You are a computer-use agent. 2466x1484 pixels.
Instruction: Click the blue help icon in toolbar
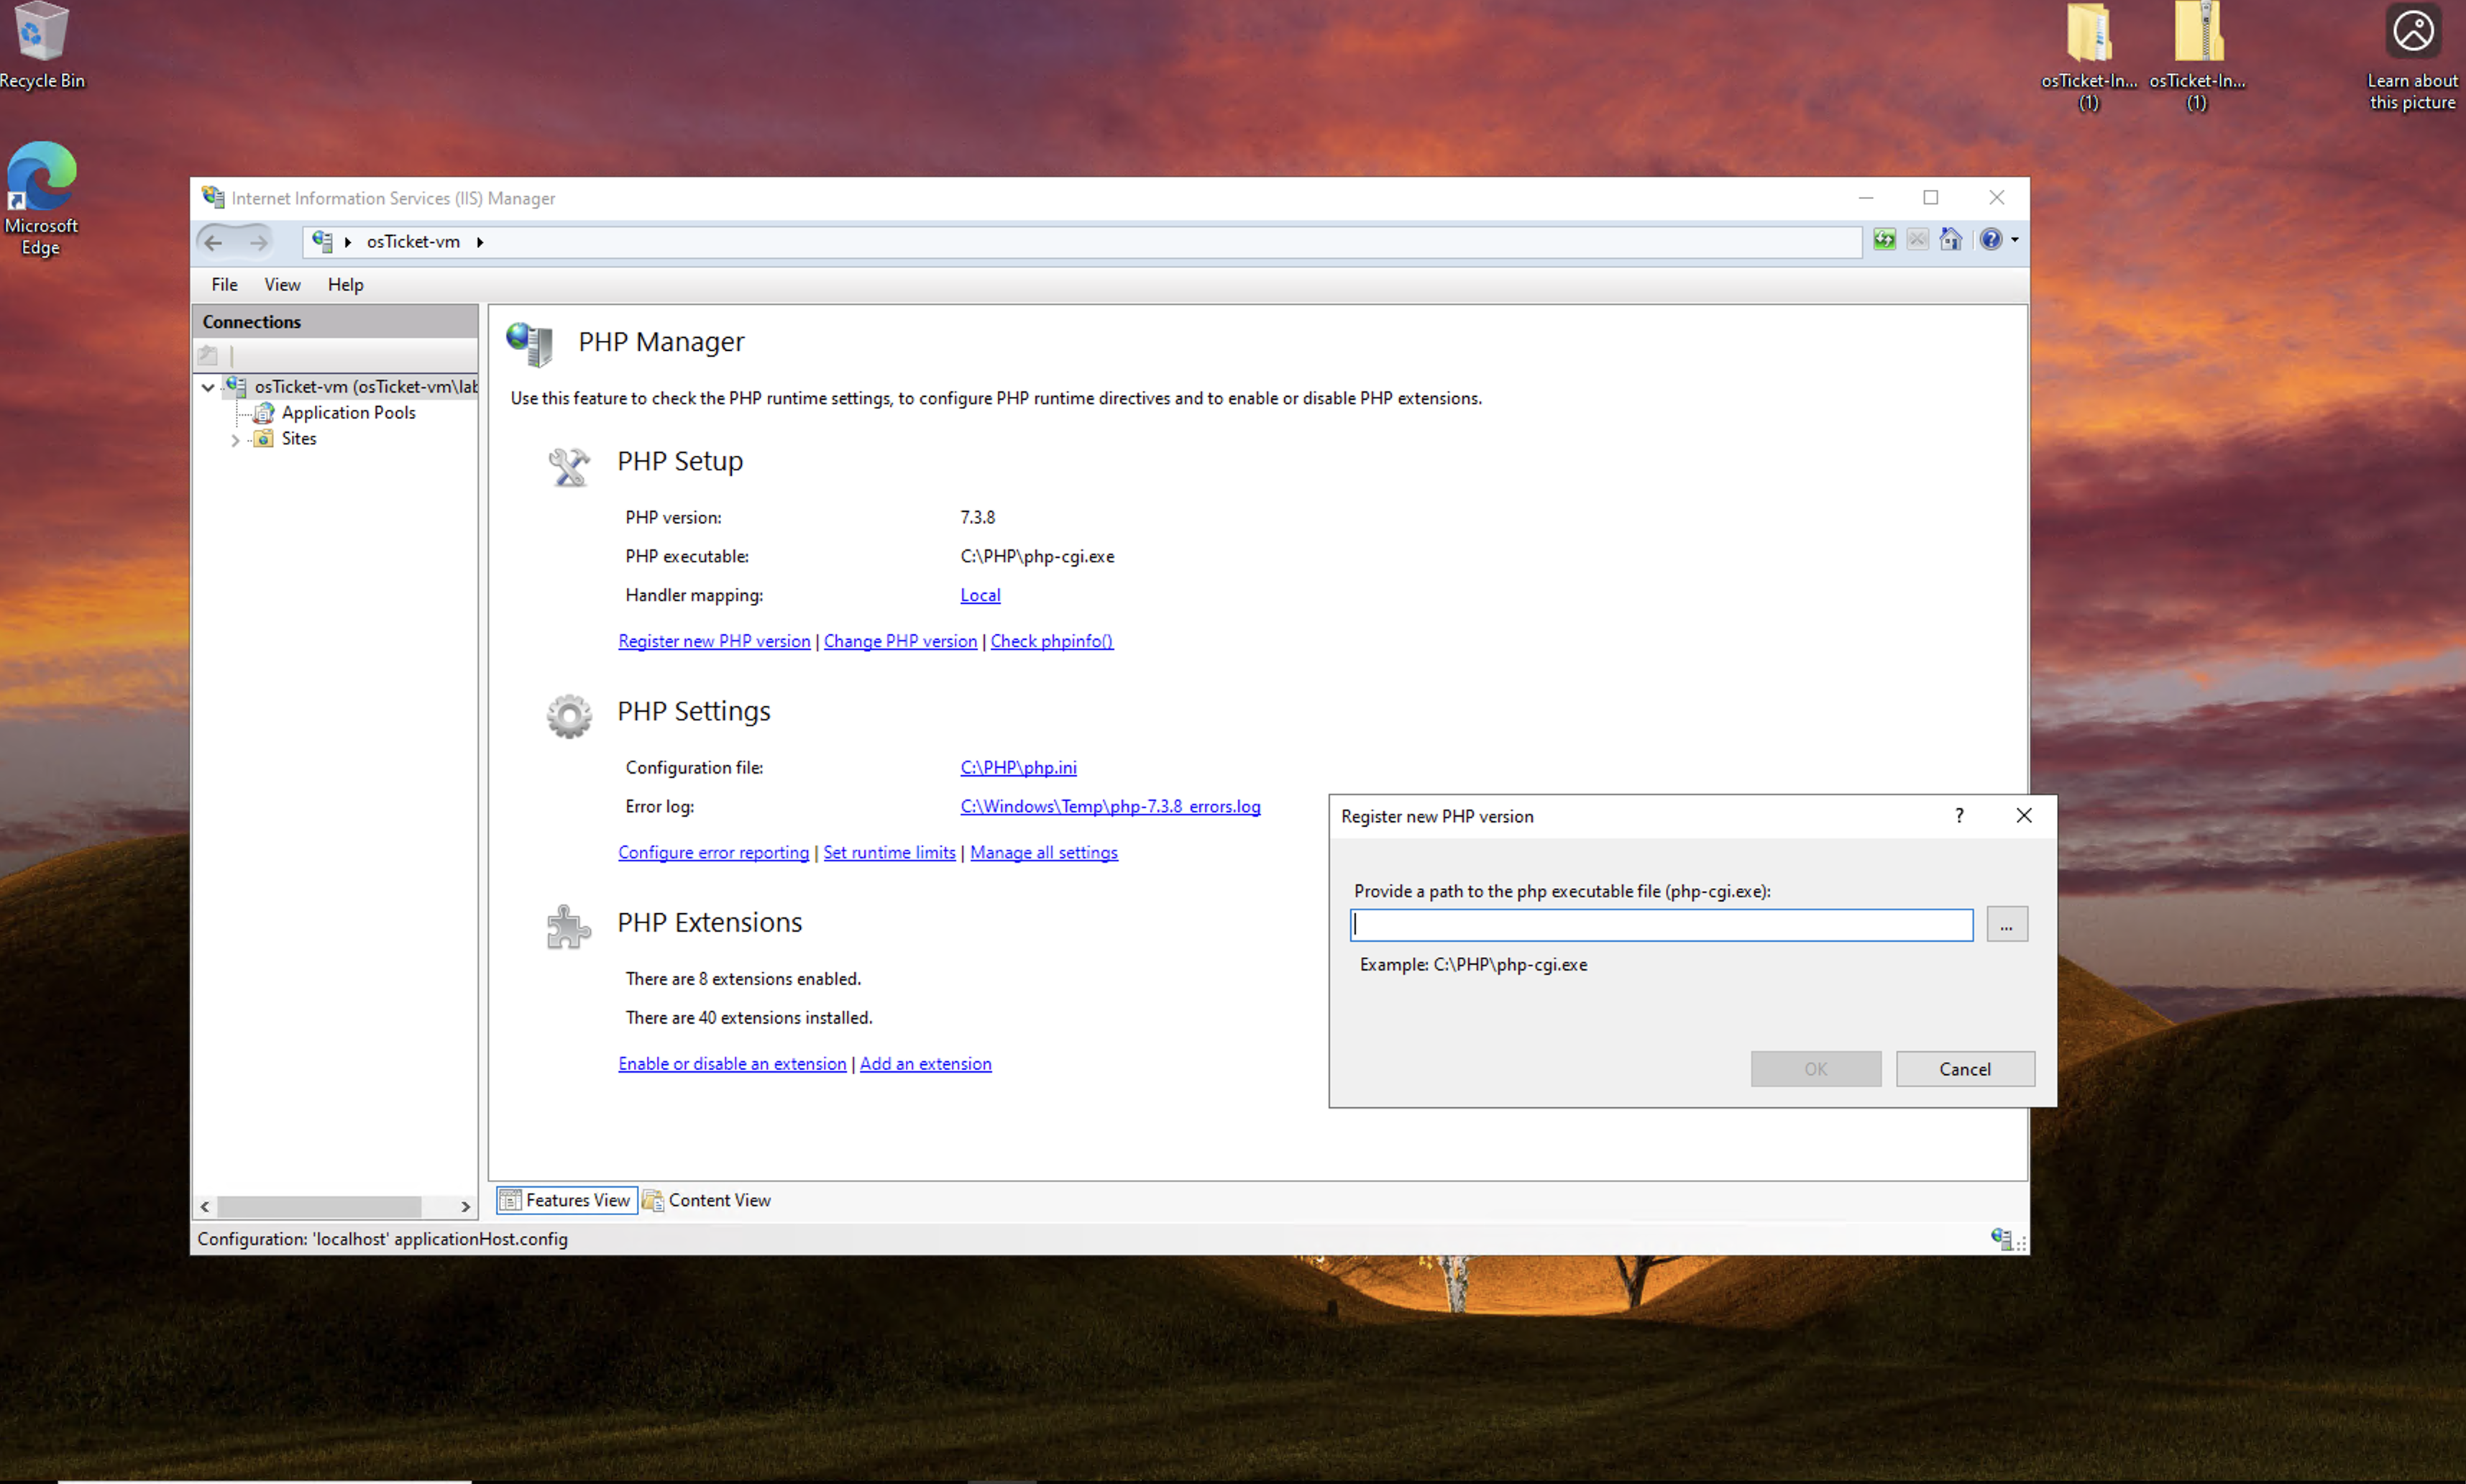pos(1990,239)
